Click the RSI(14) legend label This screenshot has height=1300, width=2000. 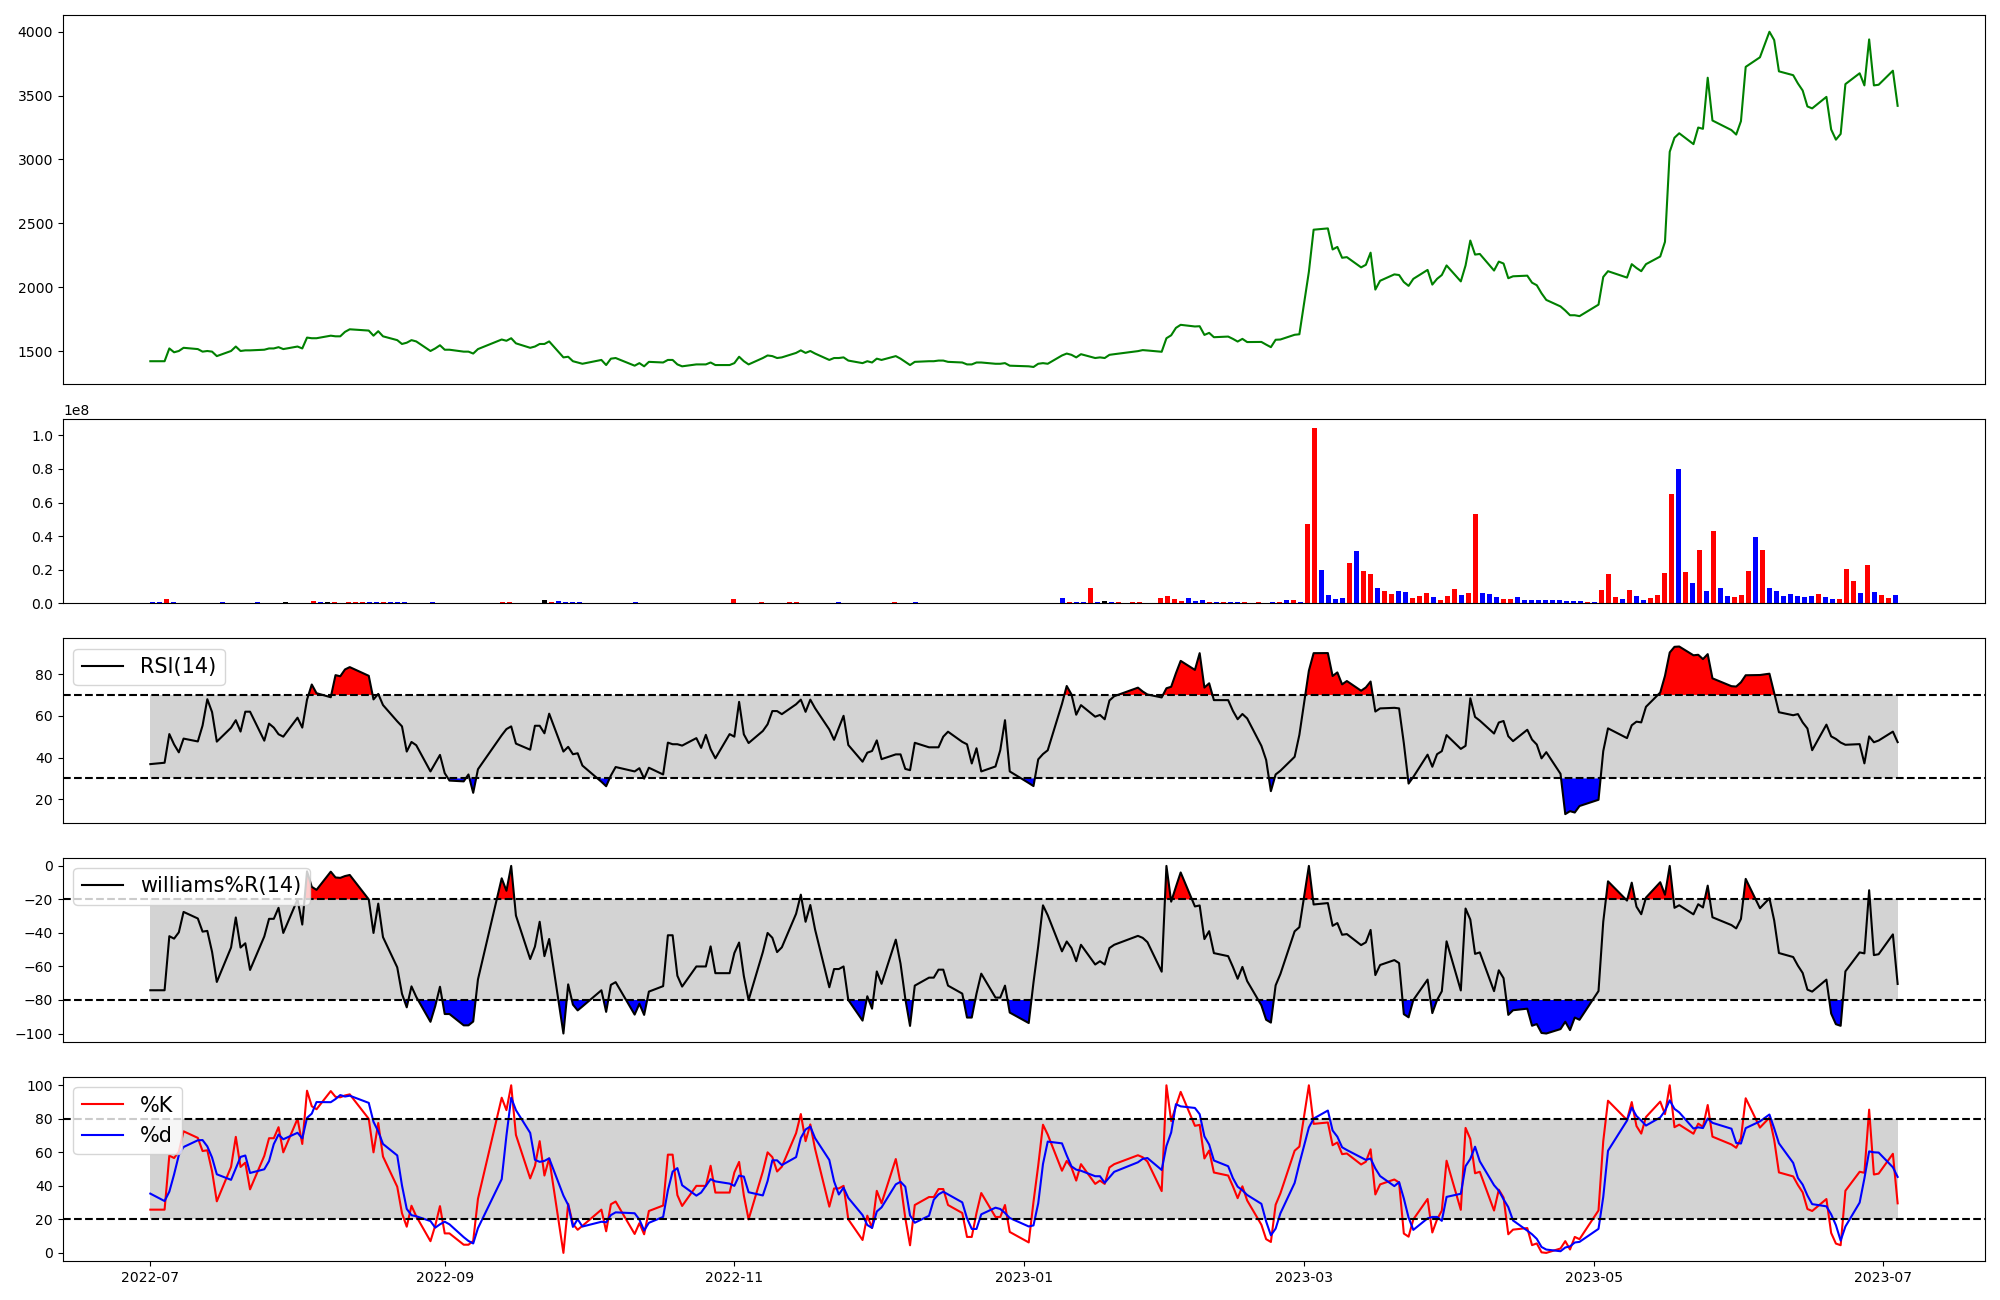[x=177, y=666]
